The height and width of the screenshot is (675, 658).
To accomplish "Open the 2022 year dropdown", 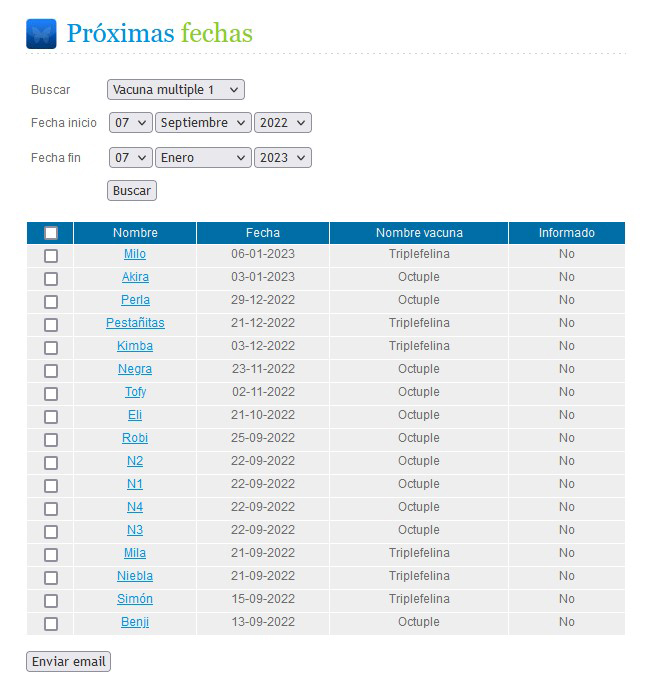I will (283, 123).
